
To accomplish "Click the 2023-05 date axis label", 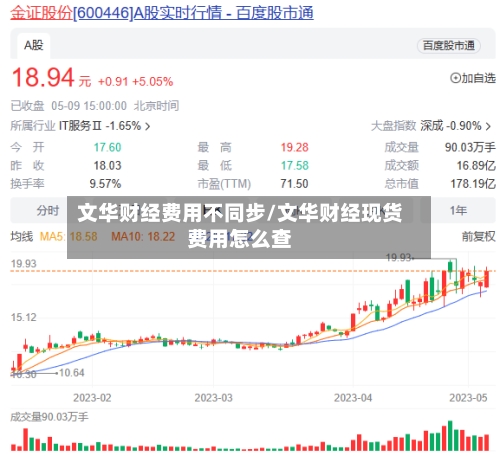I will point(468,398).
